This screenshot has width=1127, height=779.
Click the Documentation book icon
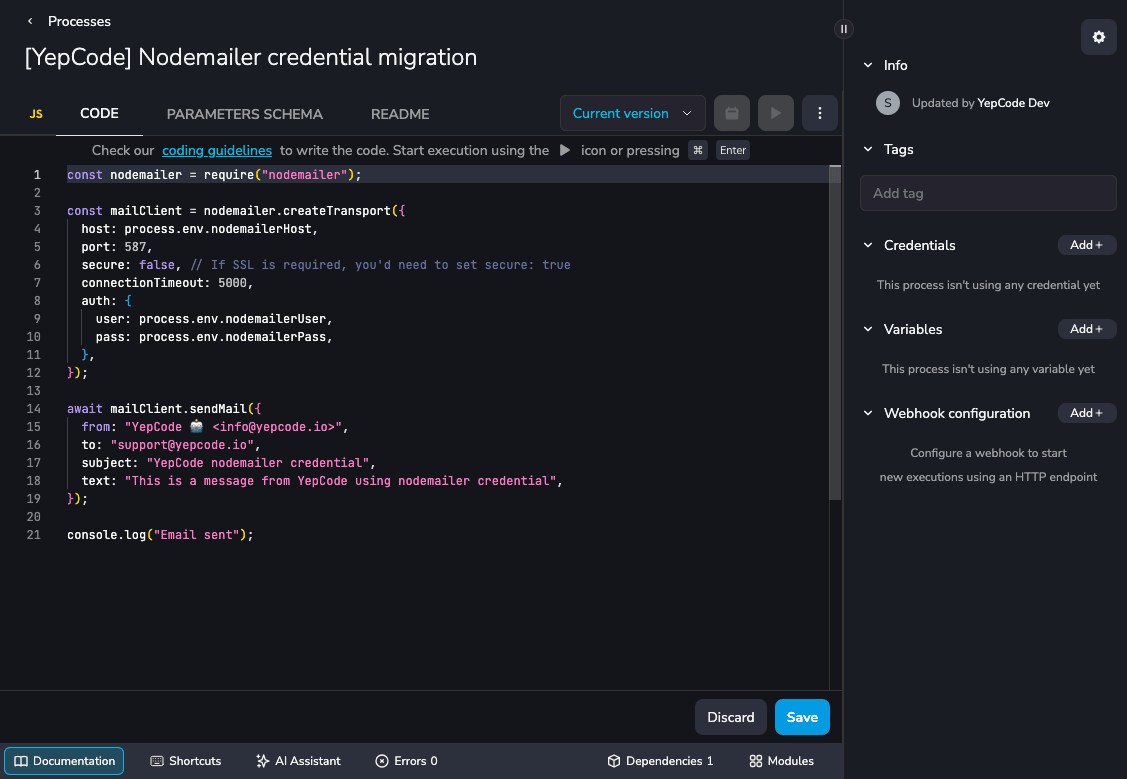[x=21, y=761]
